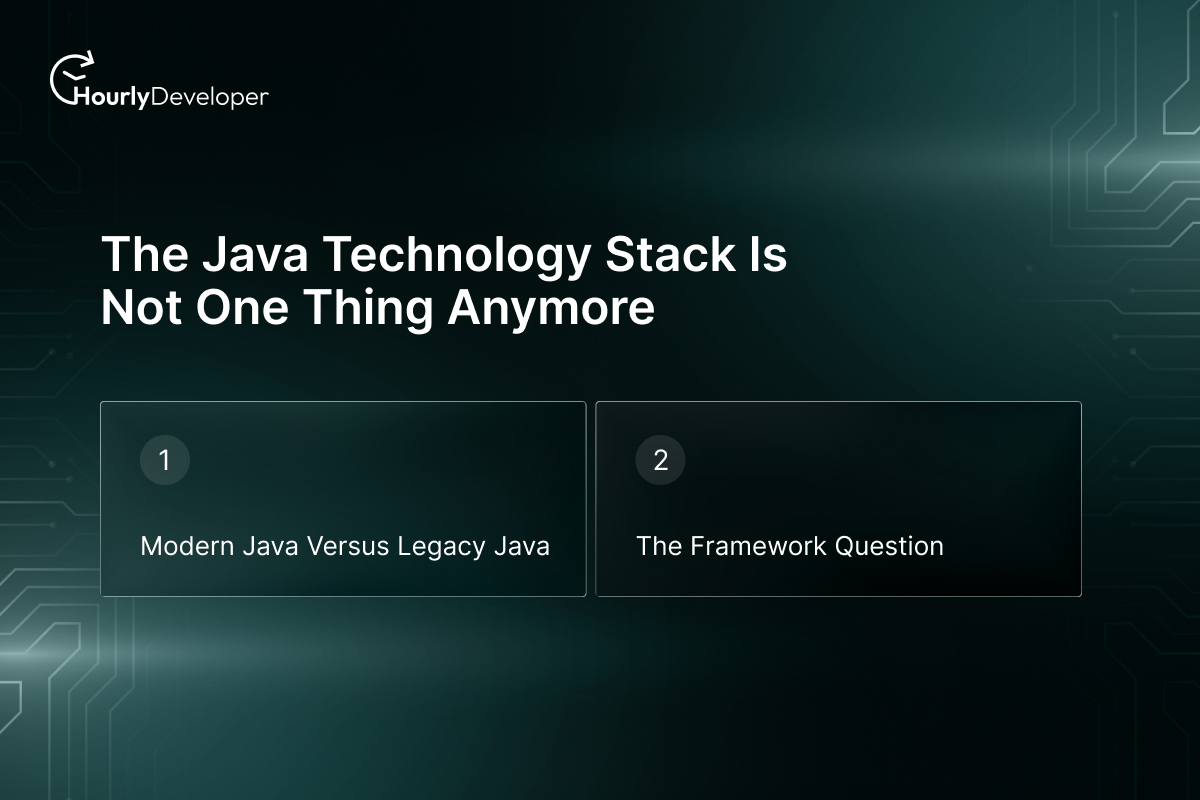The width and height of the screenshot is (1200, 800).
Task: Open 'The Framework Question' text
Action: [790, 546]
